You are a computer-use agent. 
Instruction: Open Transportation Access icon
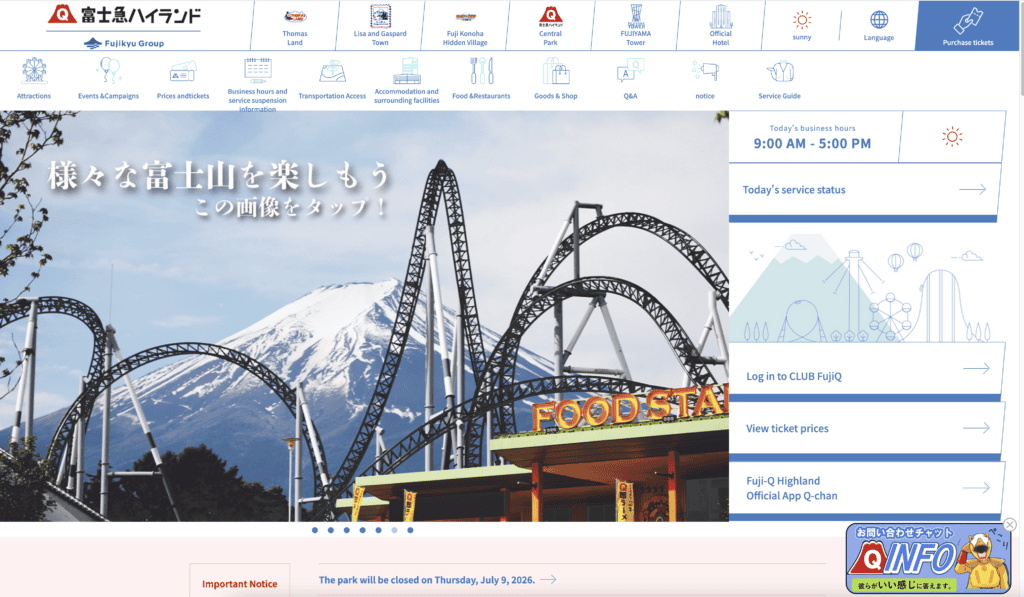tap(332, 71)
